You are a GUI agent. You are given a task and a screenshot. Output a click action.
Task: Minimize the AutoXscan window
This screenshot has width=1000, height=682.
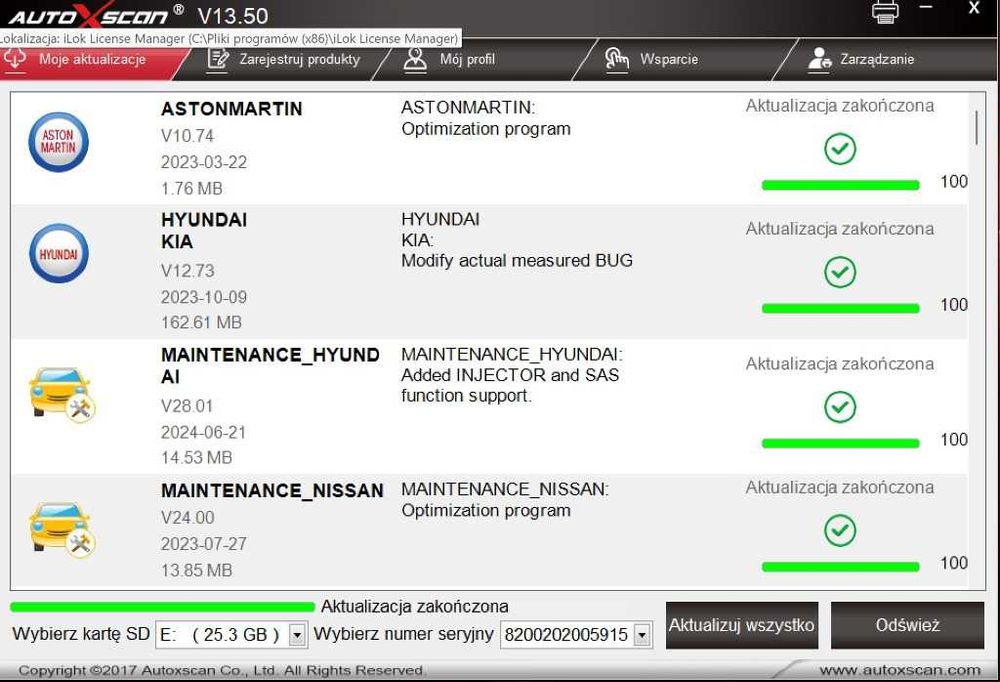[926, 8]
